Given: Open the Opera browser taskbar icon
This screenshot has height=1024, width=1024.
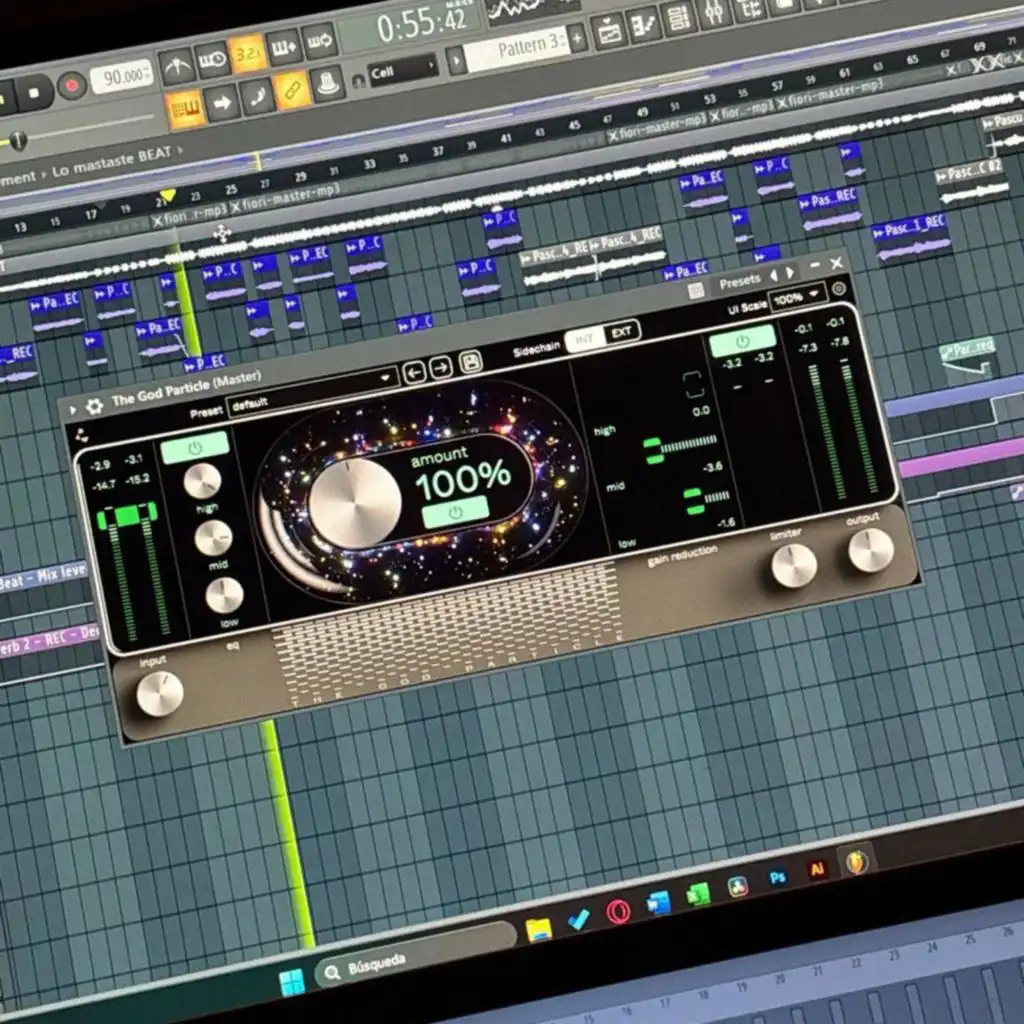Looking at the screenshot, I should pos(618,911).
